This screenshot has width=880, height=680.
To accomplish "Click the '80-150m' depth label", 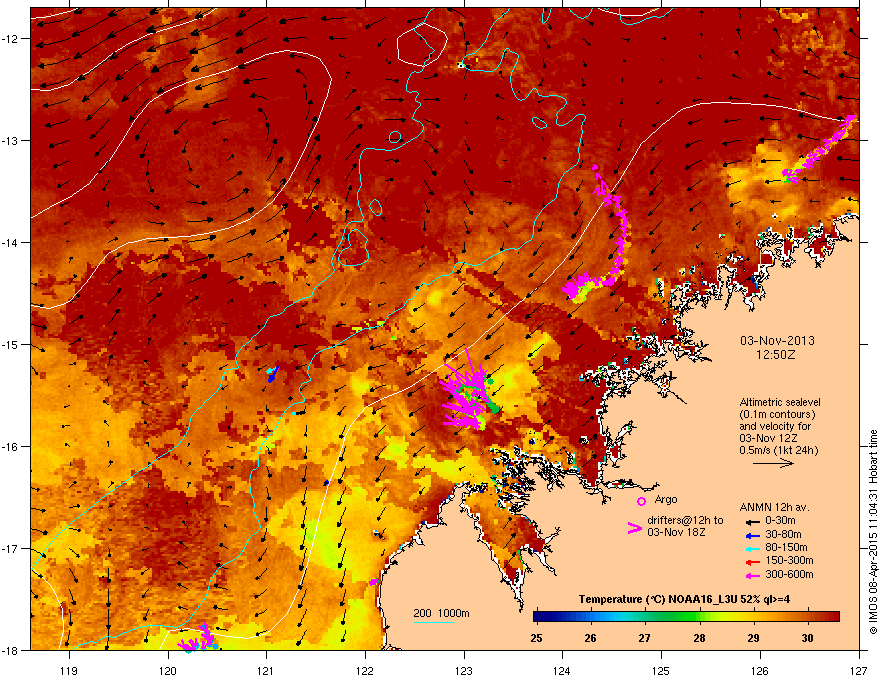I will (x=786, y=548).
